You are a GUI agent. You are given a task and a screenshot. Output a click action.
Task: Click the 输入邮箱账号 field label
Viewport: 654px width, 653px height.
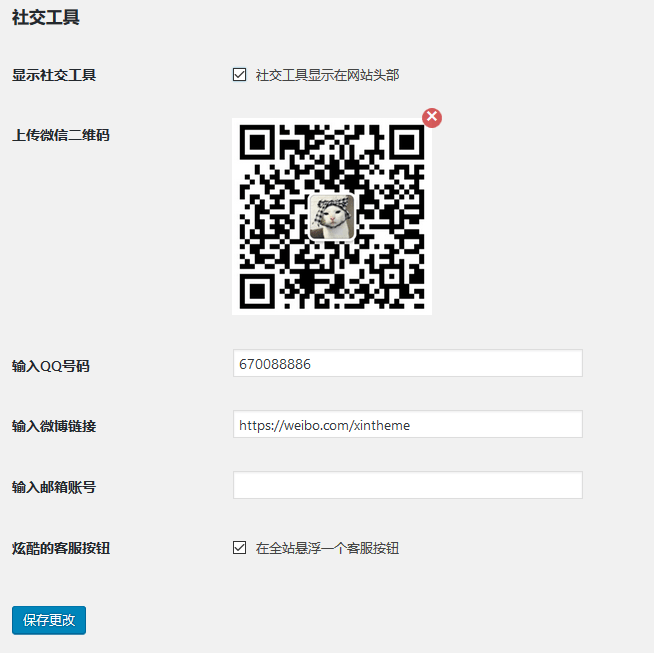tap(54, 487)
